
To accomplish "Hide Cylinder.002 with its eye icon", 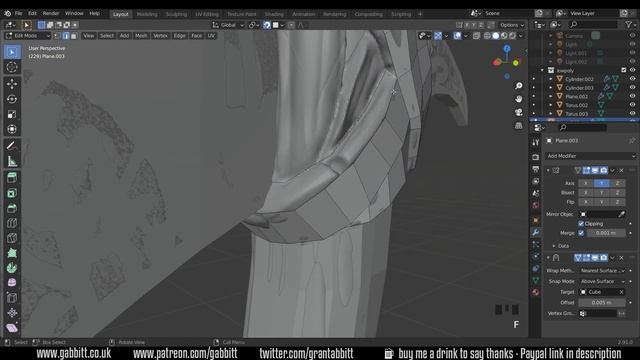I will coord(632,79).
